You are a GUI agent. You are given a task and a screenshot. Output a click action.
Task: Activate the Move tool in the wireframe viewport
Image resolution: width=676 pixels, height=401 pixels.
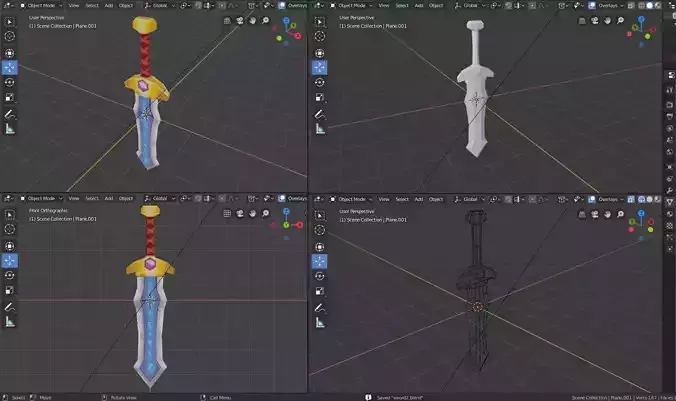[319, 261]
